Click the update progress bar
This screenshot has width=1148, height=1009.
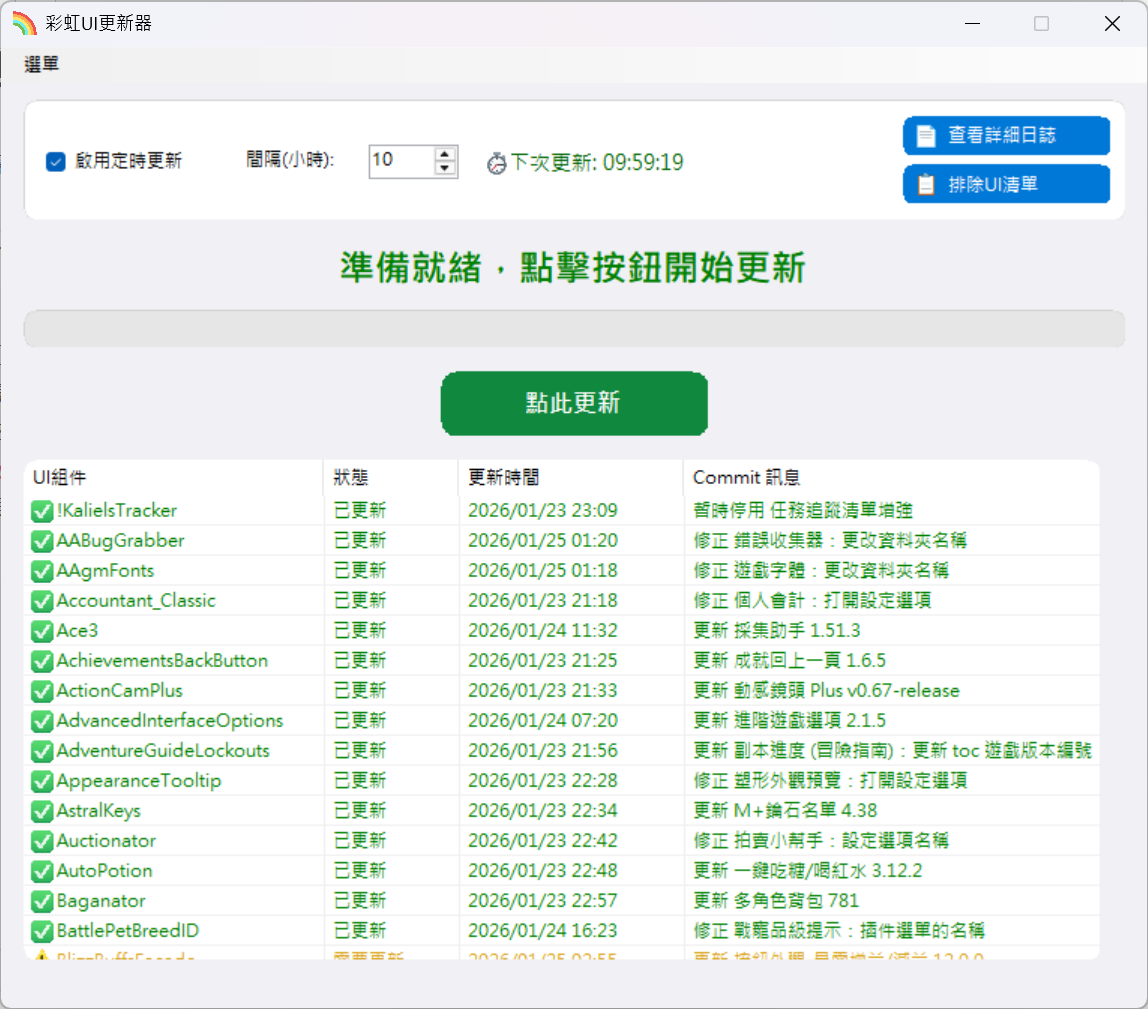(x=574, y=329)
